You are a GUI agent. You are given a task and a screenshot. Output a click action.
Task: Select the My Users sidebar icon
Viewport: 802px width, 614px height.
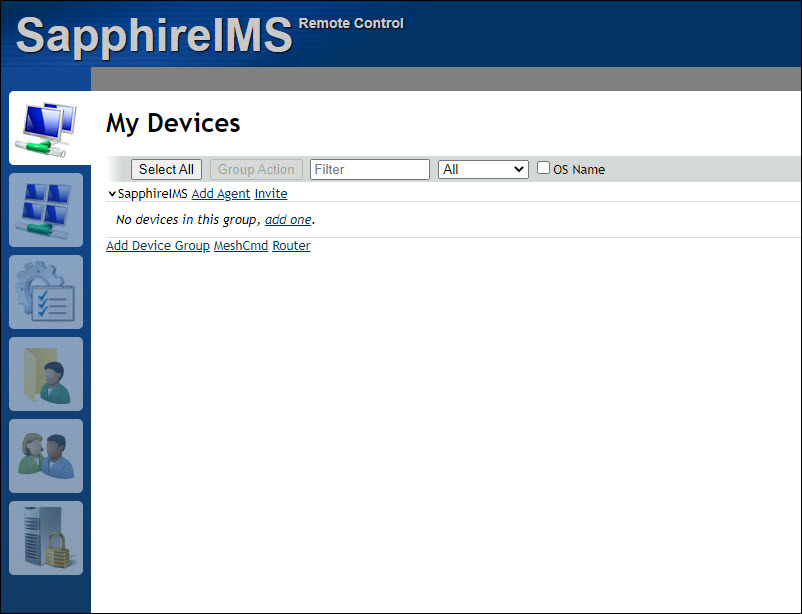45,456
